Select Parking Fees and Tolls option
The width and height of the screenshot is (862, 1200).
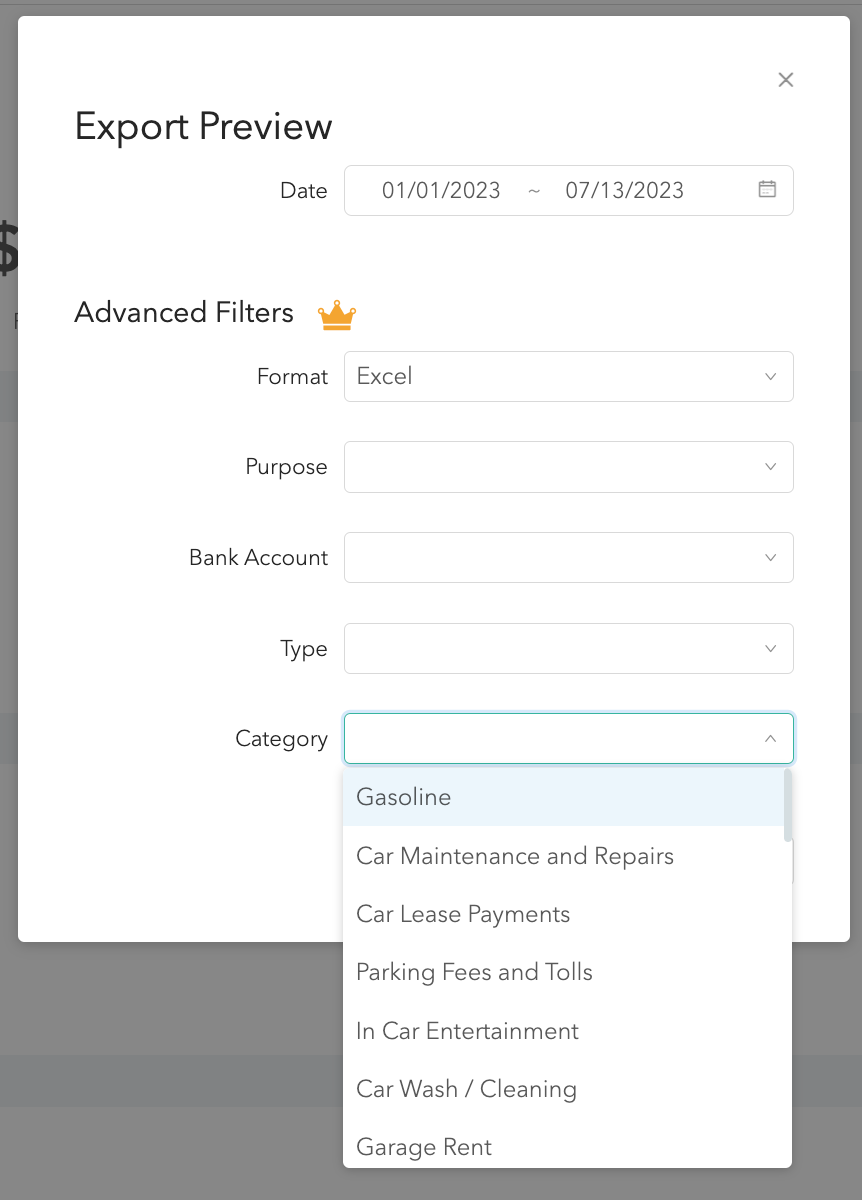564,972
